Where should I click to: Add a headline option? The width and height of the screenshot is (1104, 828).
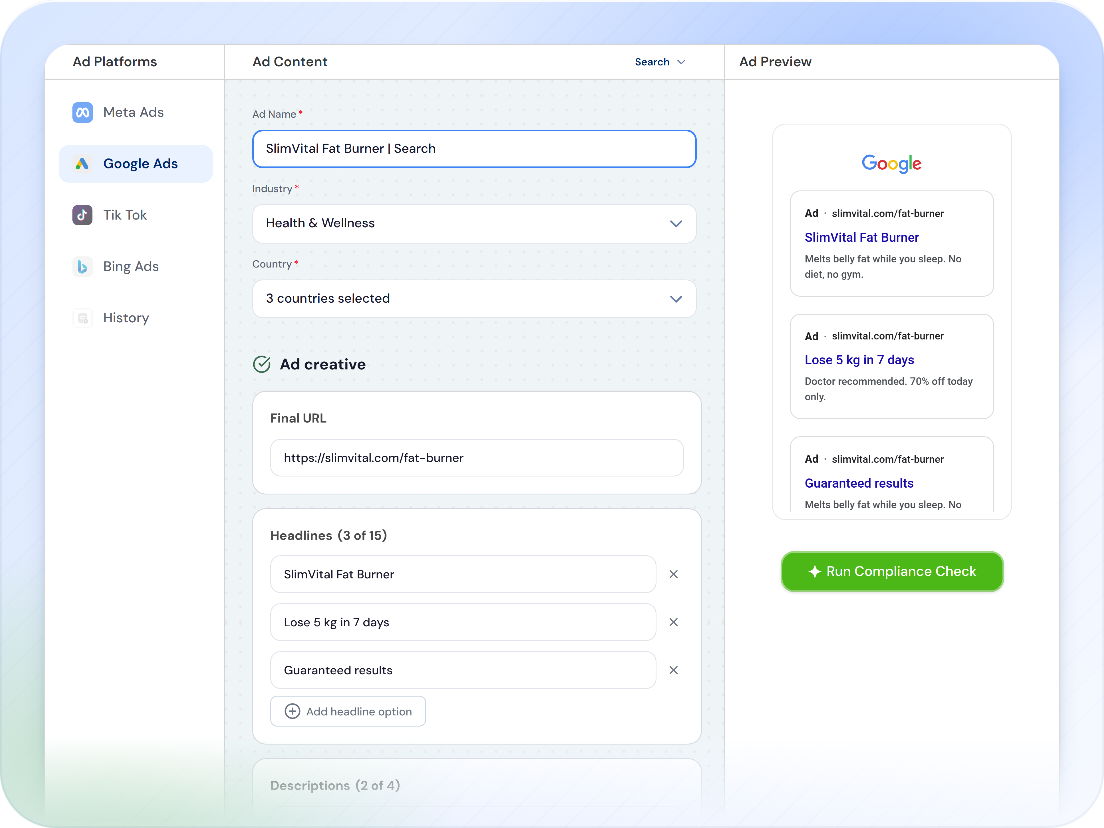click(x=348, y=711)
